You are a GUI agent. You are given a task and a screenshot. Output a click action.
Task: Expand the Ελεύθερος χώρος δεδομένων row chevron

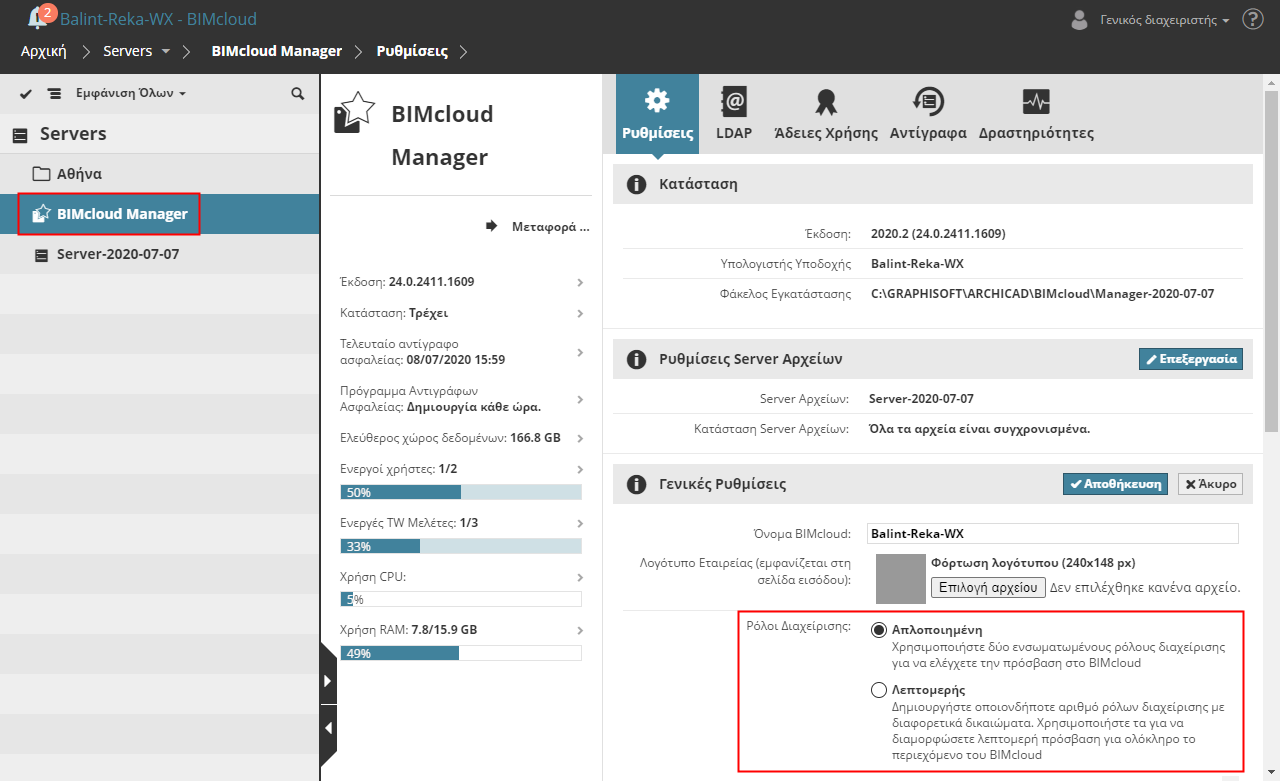click(580, 438)
